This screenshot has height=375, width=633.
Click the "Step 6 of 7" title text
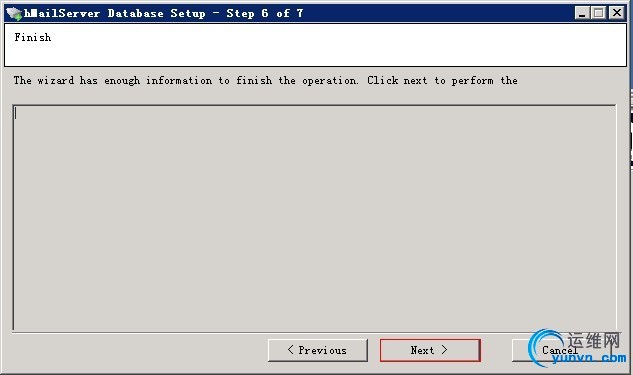(x=265, y=13)
